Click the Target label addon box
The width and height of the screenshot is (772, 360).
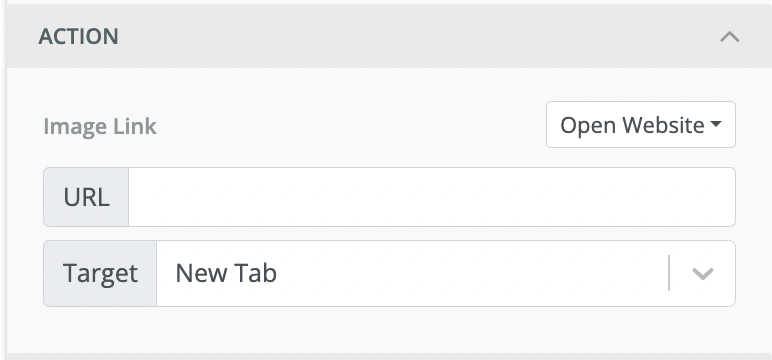point(100,273)
